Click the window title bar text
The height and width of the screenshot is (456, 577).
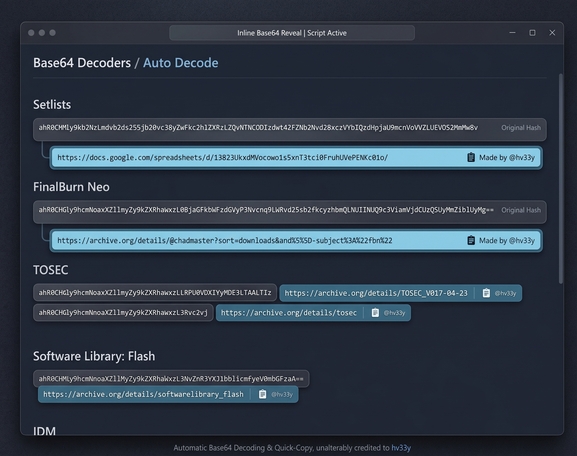(292, 33)
